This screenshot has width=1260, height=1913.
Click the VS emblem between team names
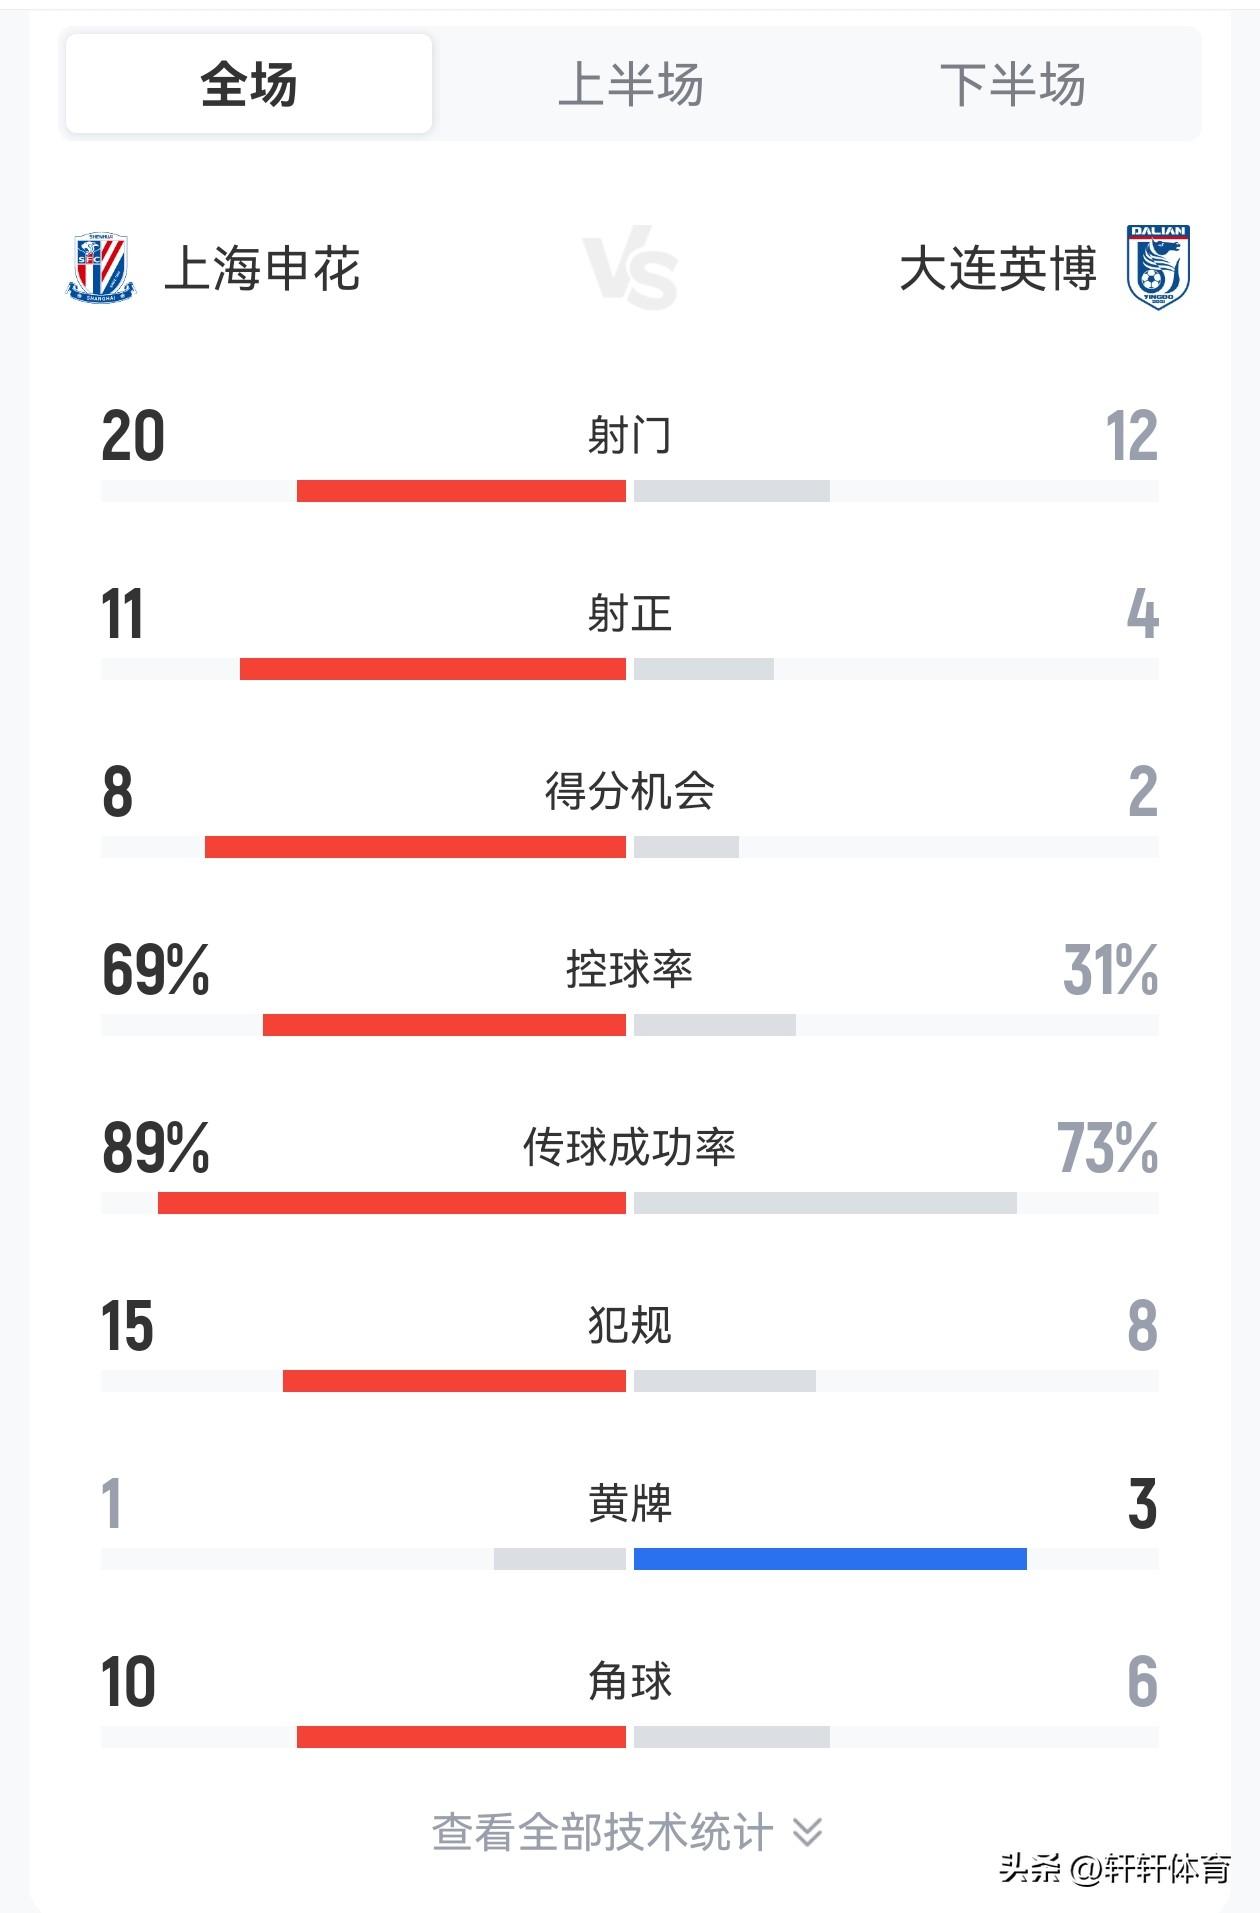[x=630, y=268]
